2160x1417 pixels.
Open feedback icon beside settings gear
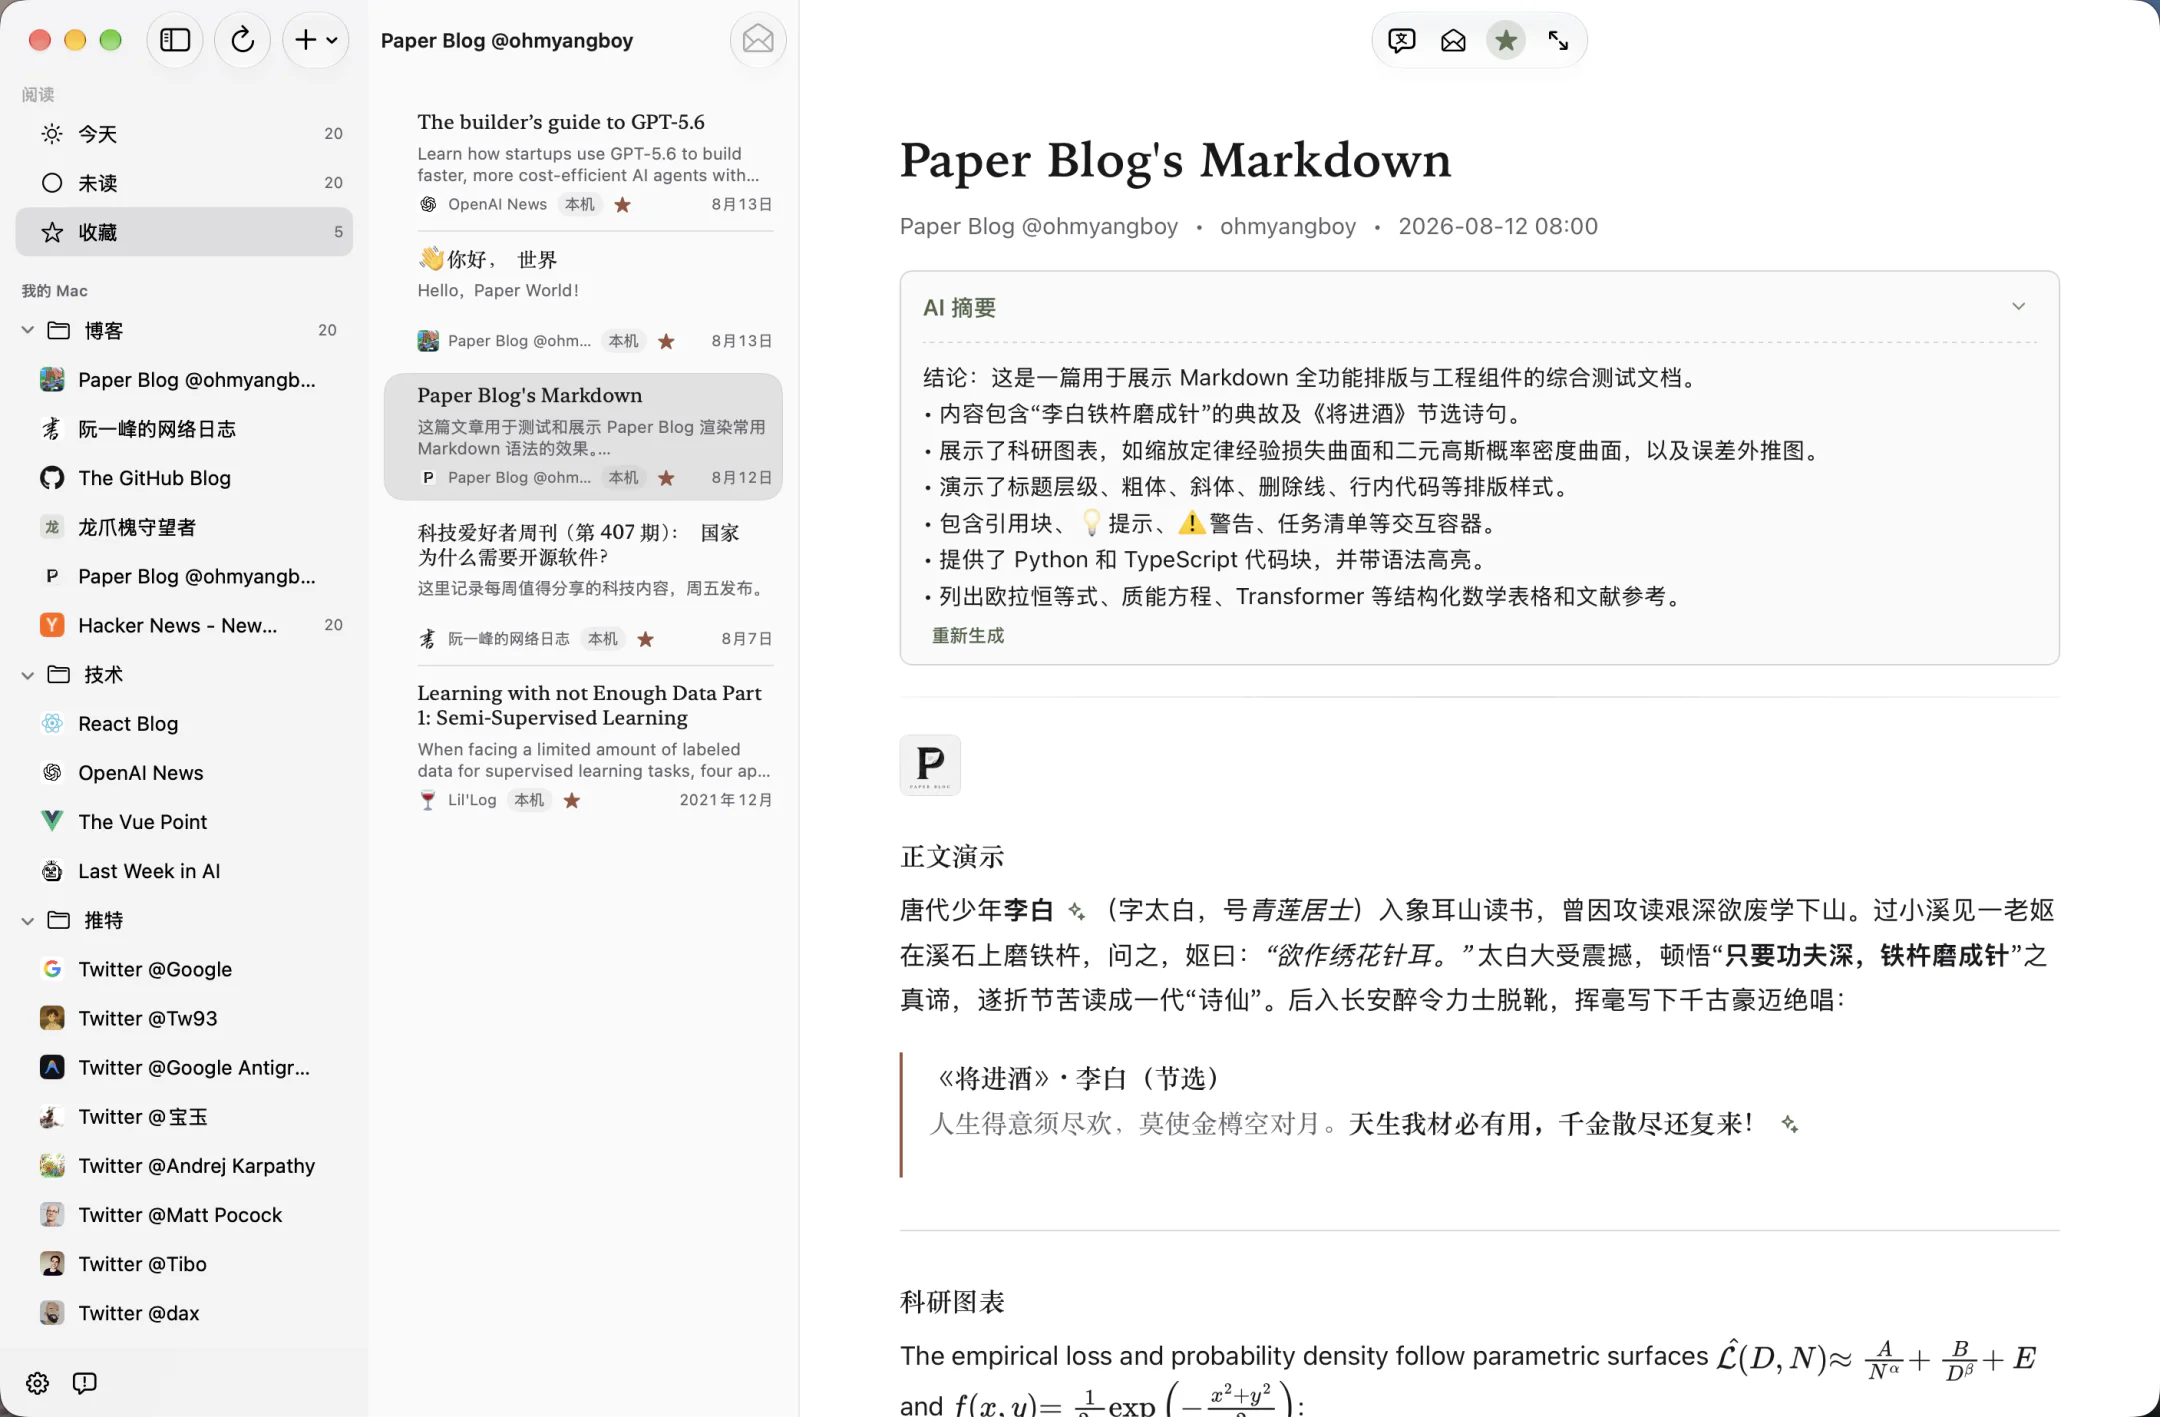(x=85, y=1383)
